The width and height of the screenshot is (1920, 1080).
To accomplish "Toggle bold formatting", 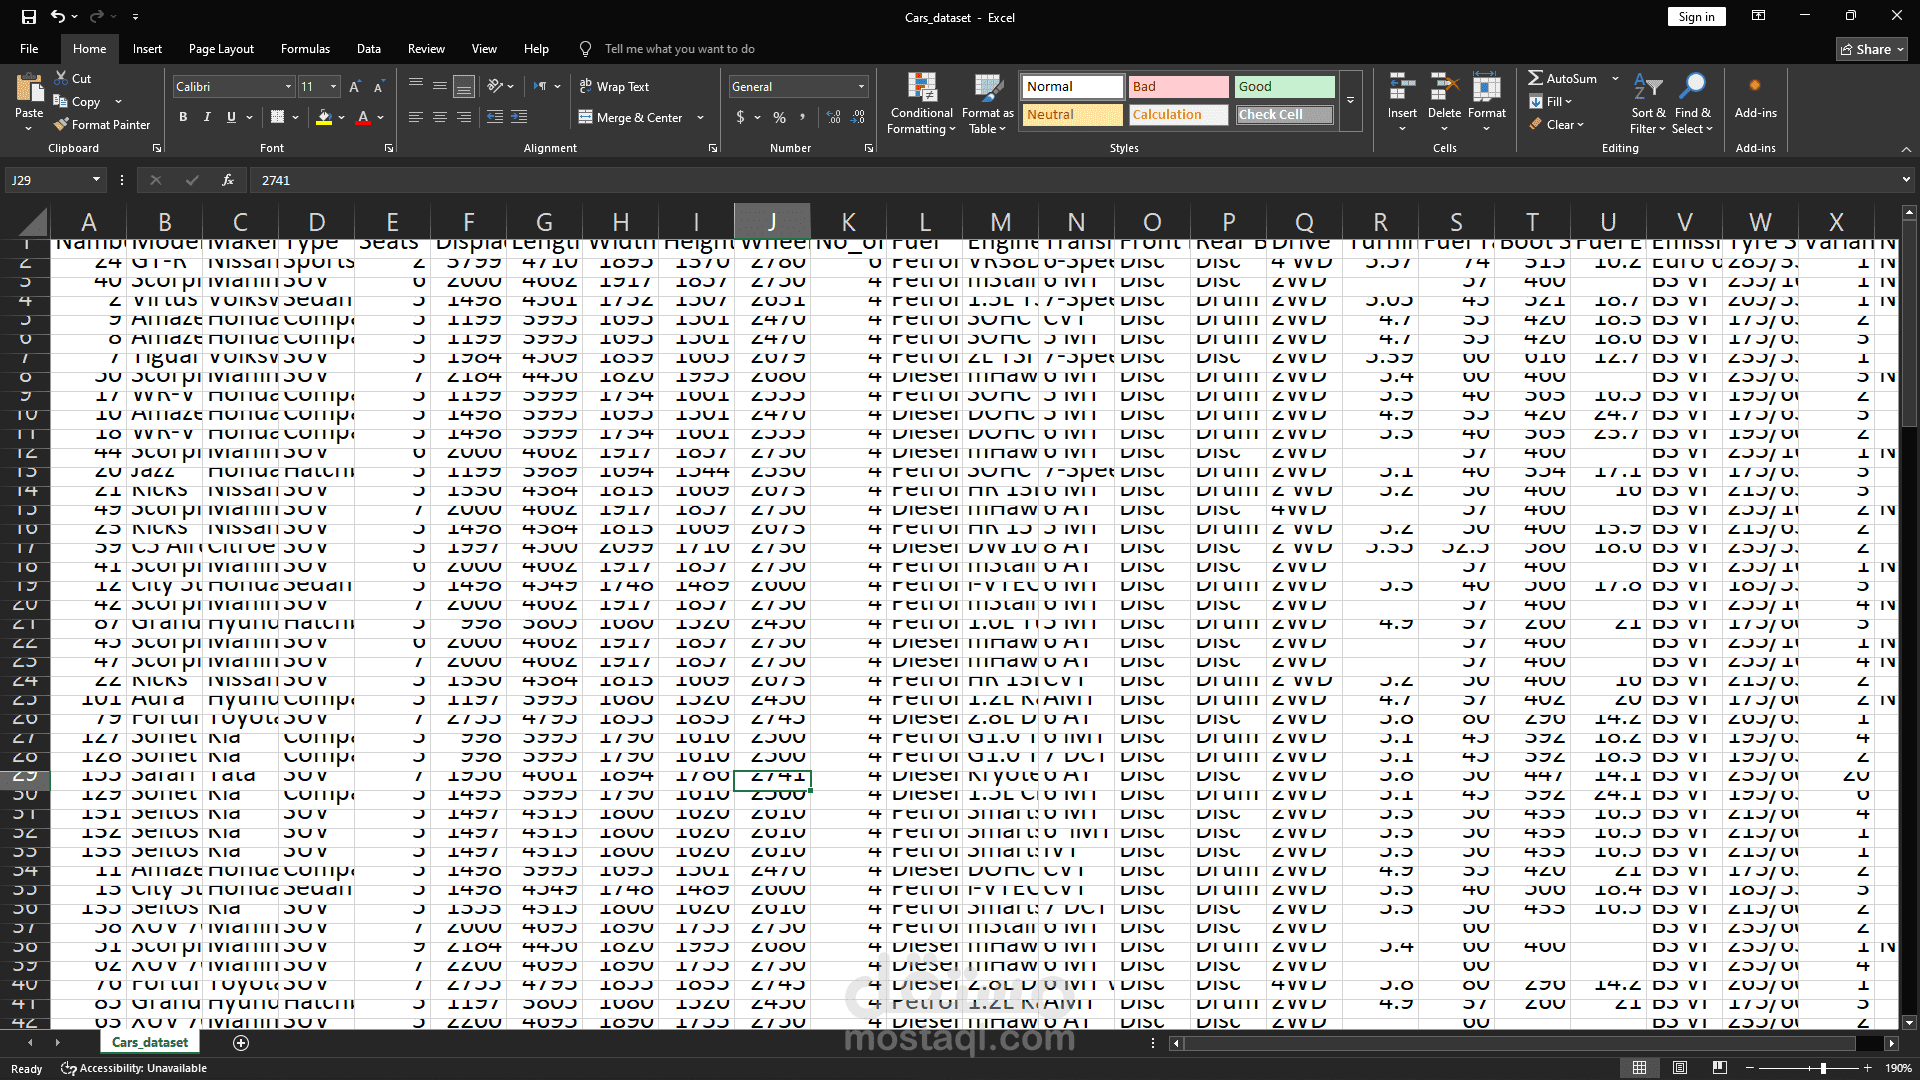I will (x=183, y=117).
